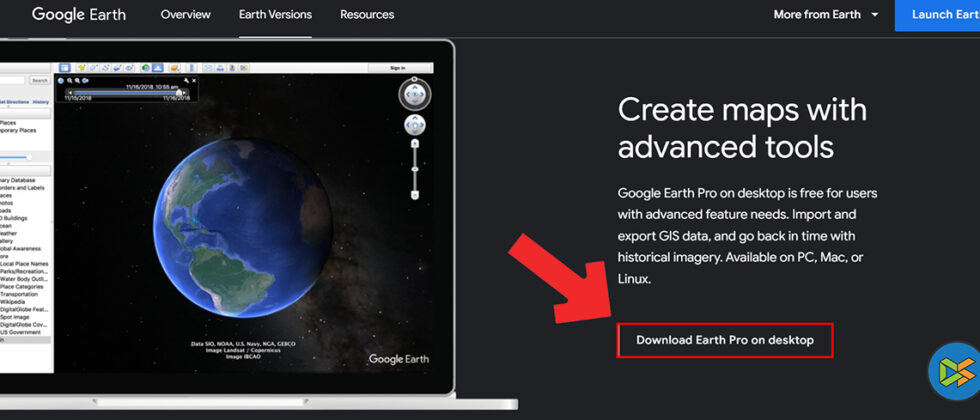Select the Earth Versions tab
The height and width of the screenshot is (420, 980).
tap(275, 14)
